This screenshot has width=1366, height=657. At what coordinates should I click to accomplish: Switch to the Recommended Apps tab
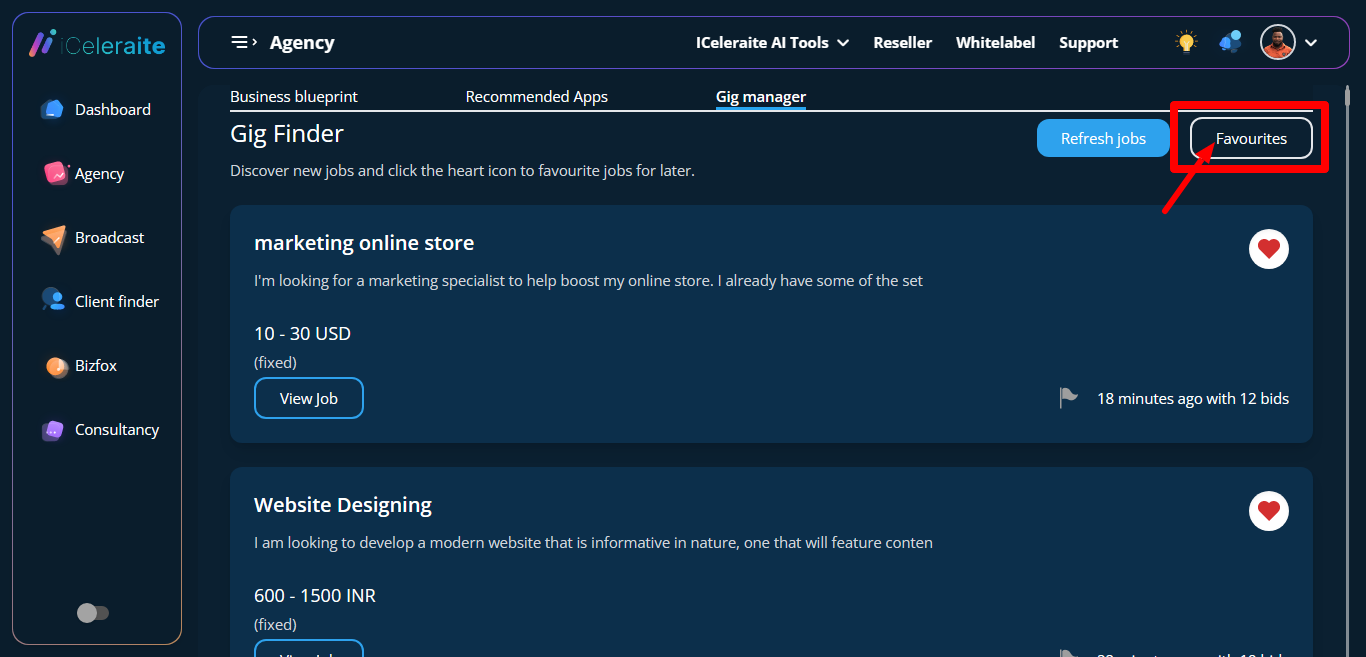(x=536, y=97)
